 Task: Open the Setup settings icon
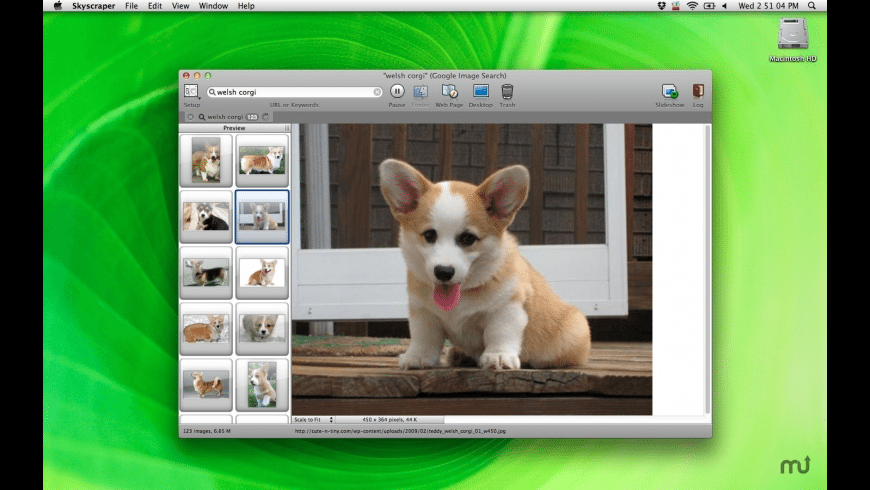[191, 92]
